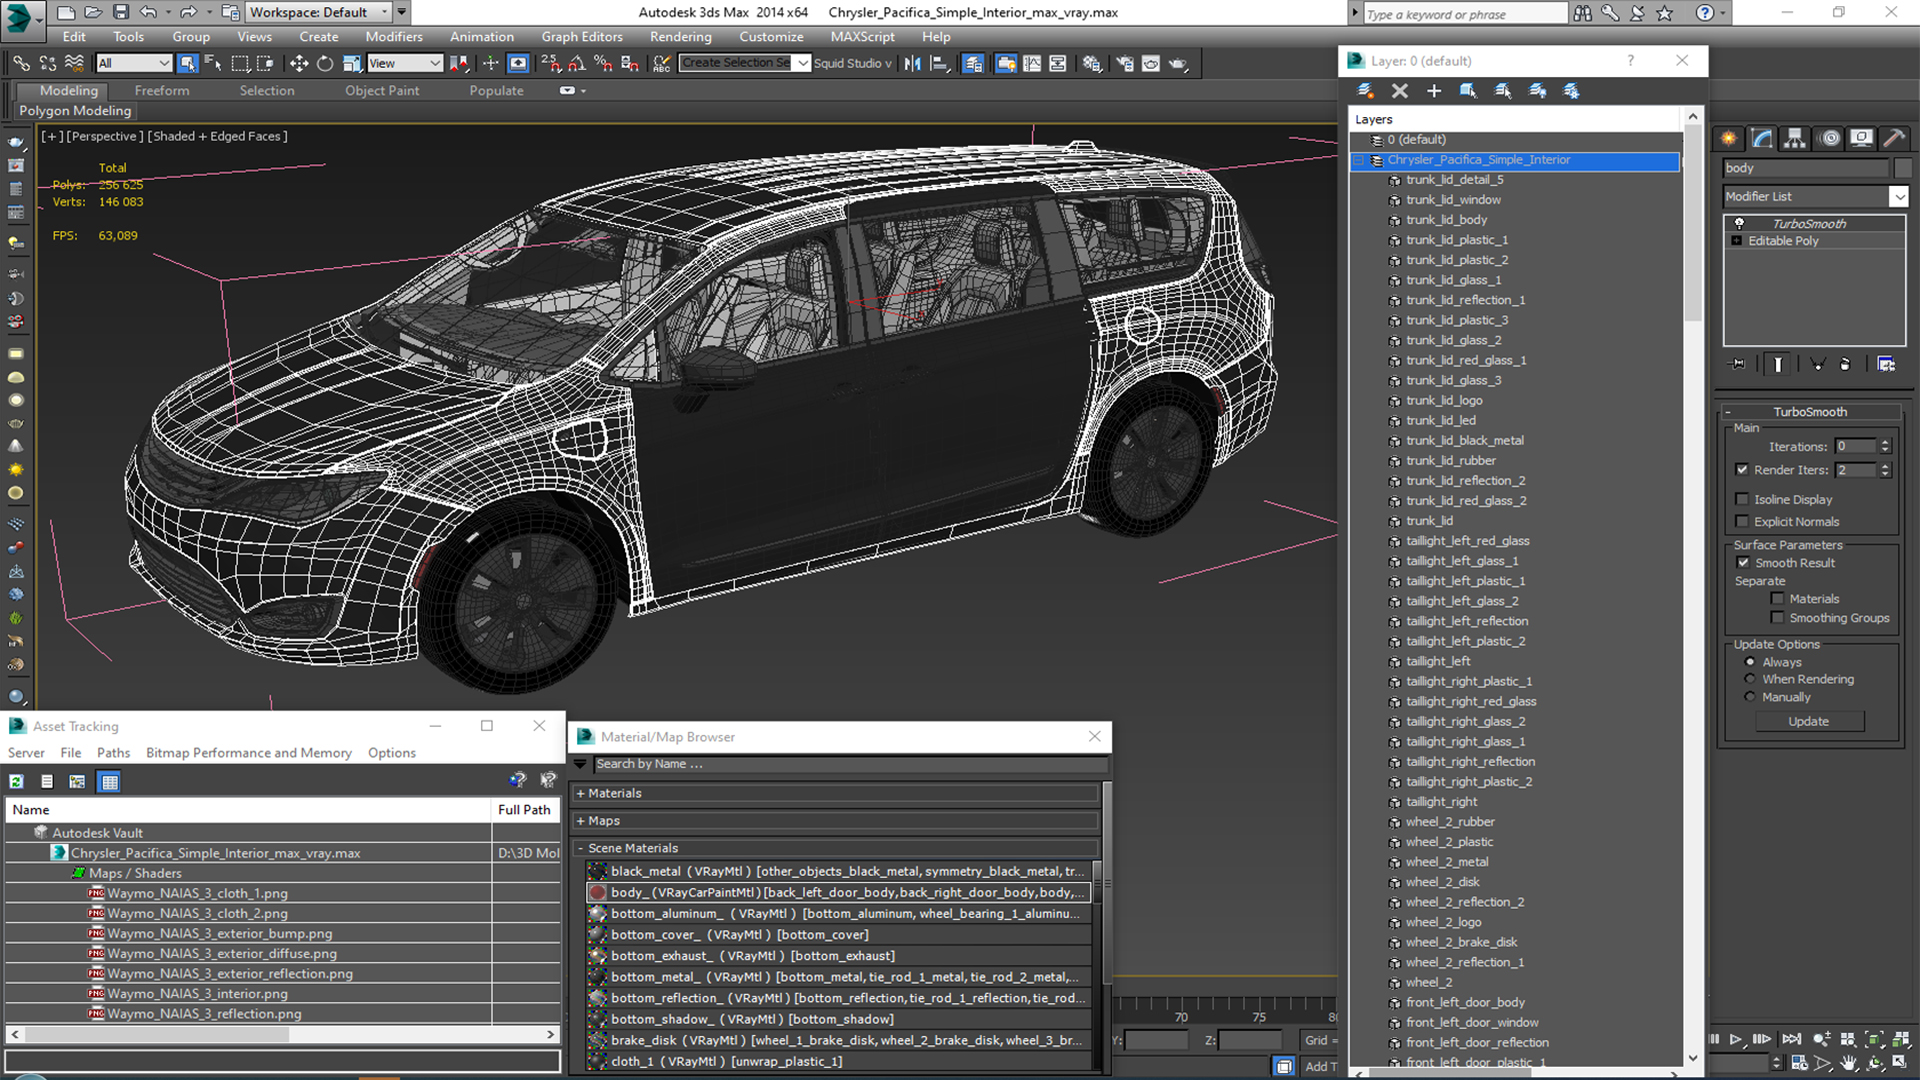
Task: Click the Polygon Modeling panel label
Action: (x=75, y=111)
